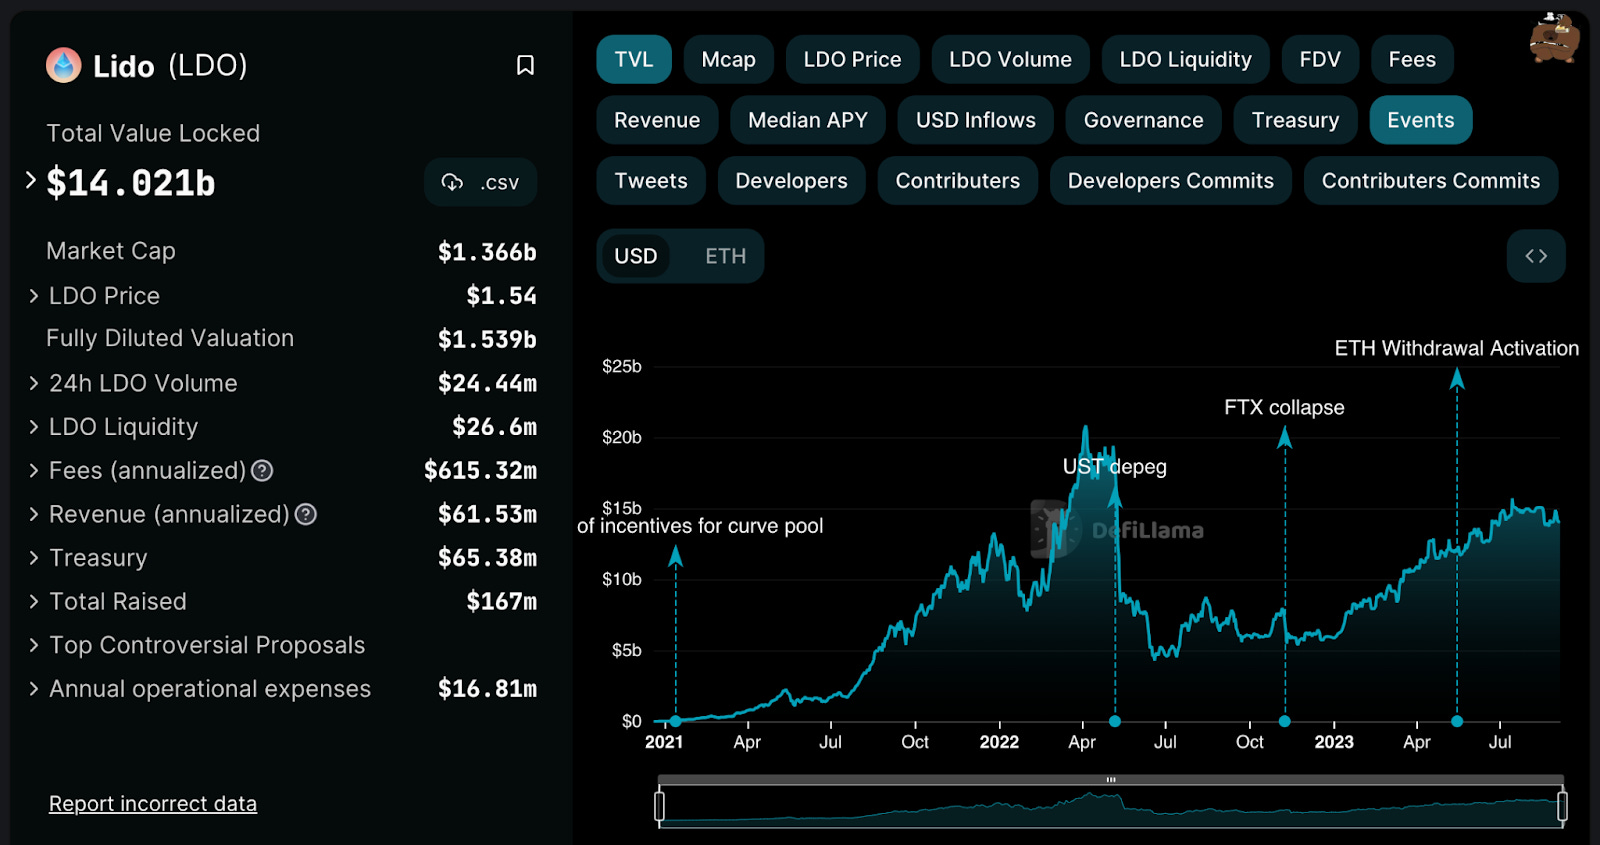
Task: Show Developers Commits on the chart
Action: click(1171, 181)
